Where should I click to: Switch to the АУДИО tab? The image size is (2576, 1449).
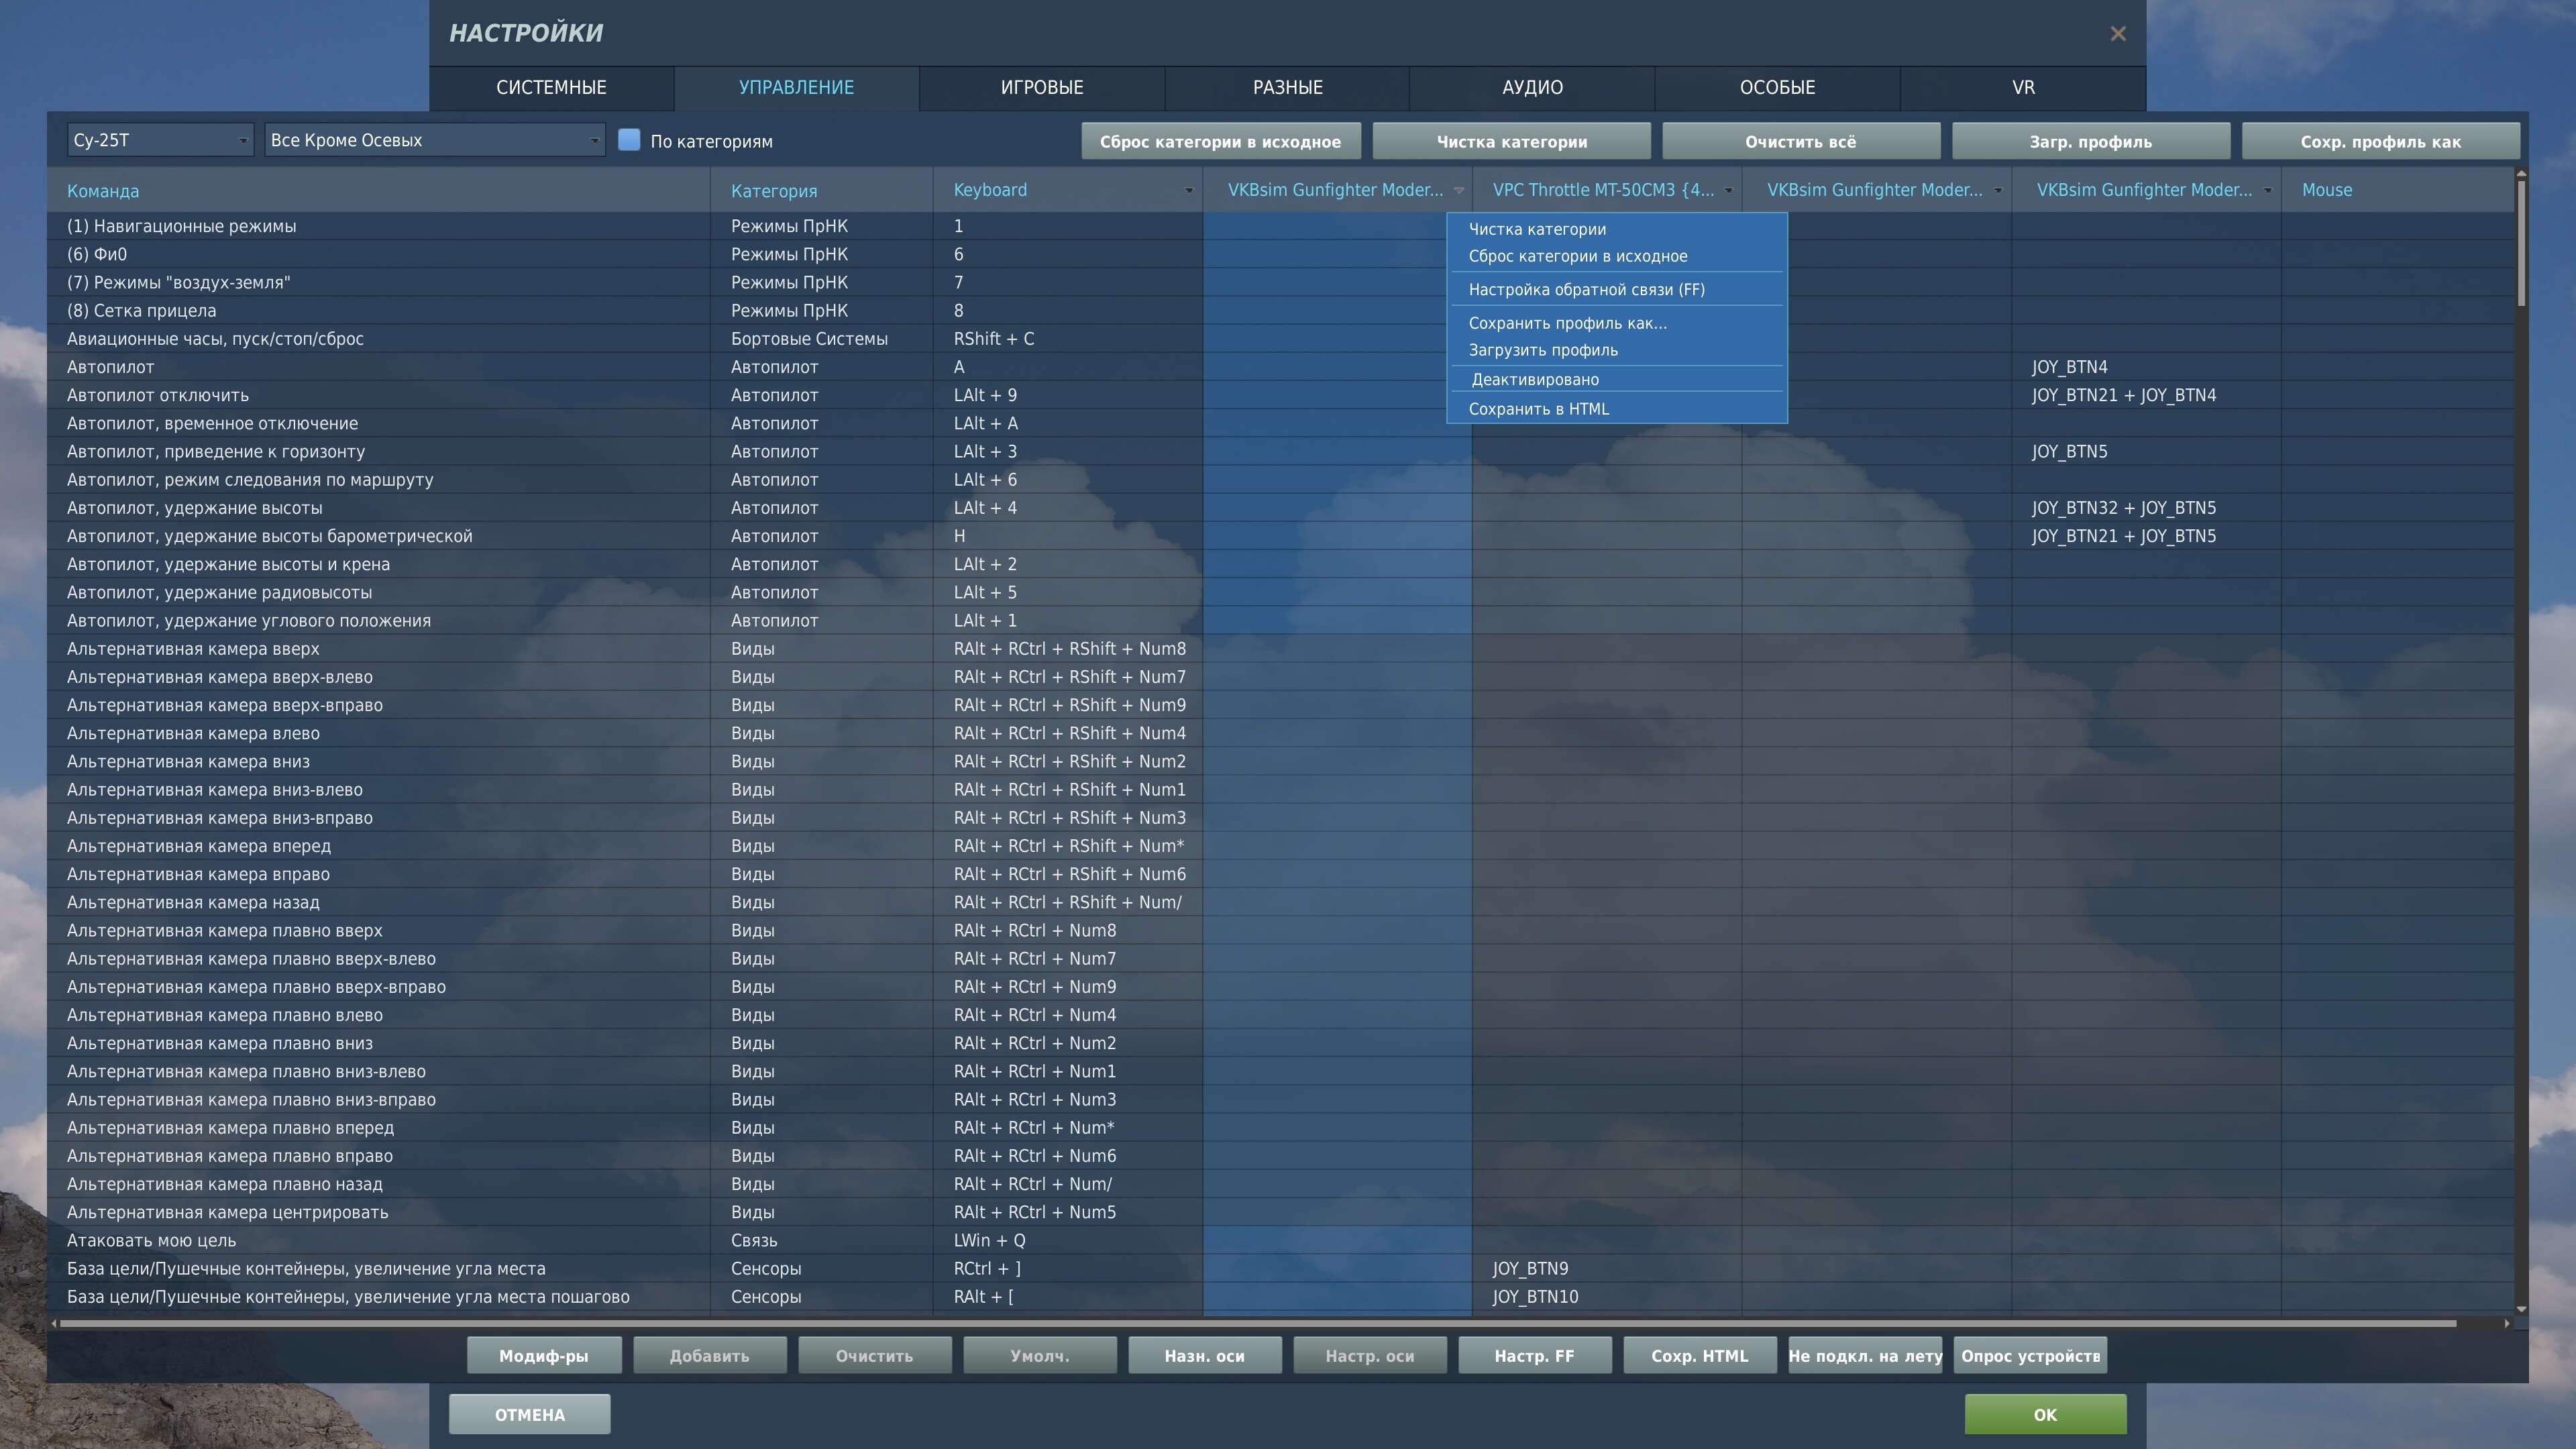point(1532,88)
